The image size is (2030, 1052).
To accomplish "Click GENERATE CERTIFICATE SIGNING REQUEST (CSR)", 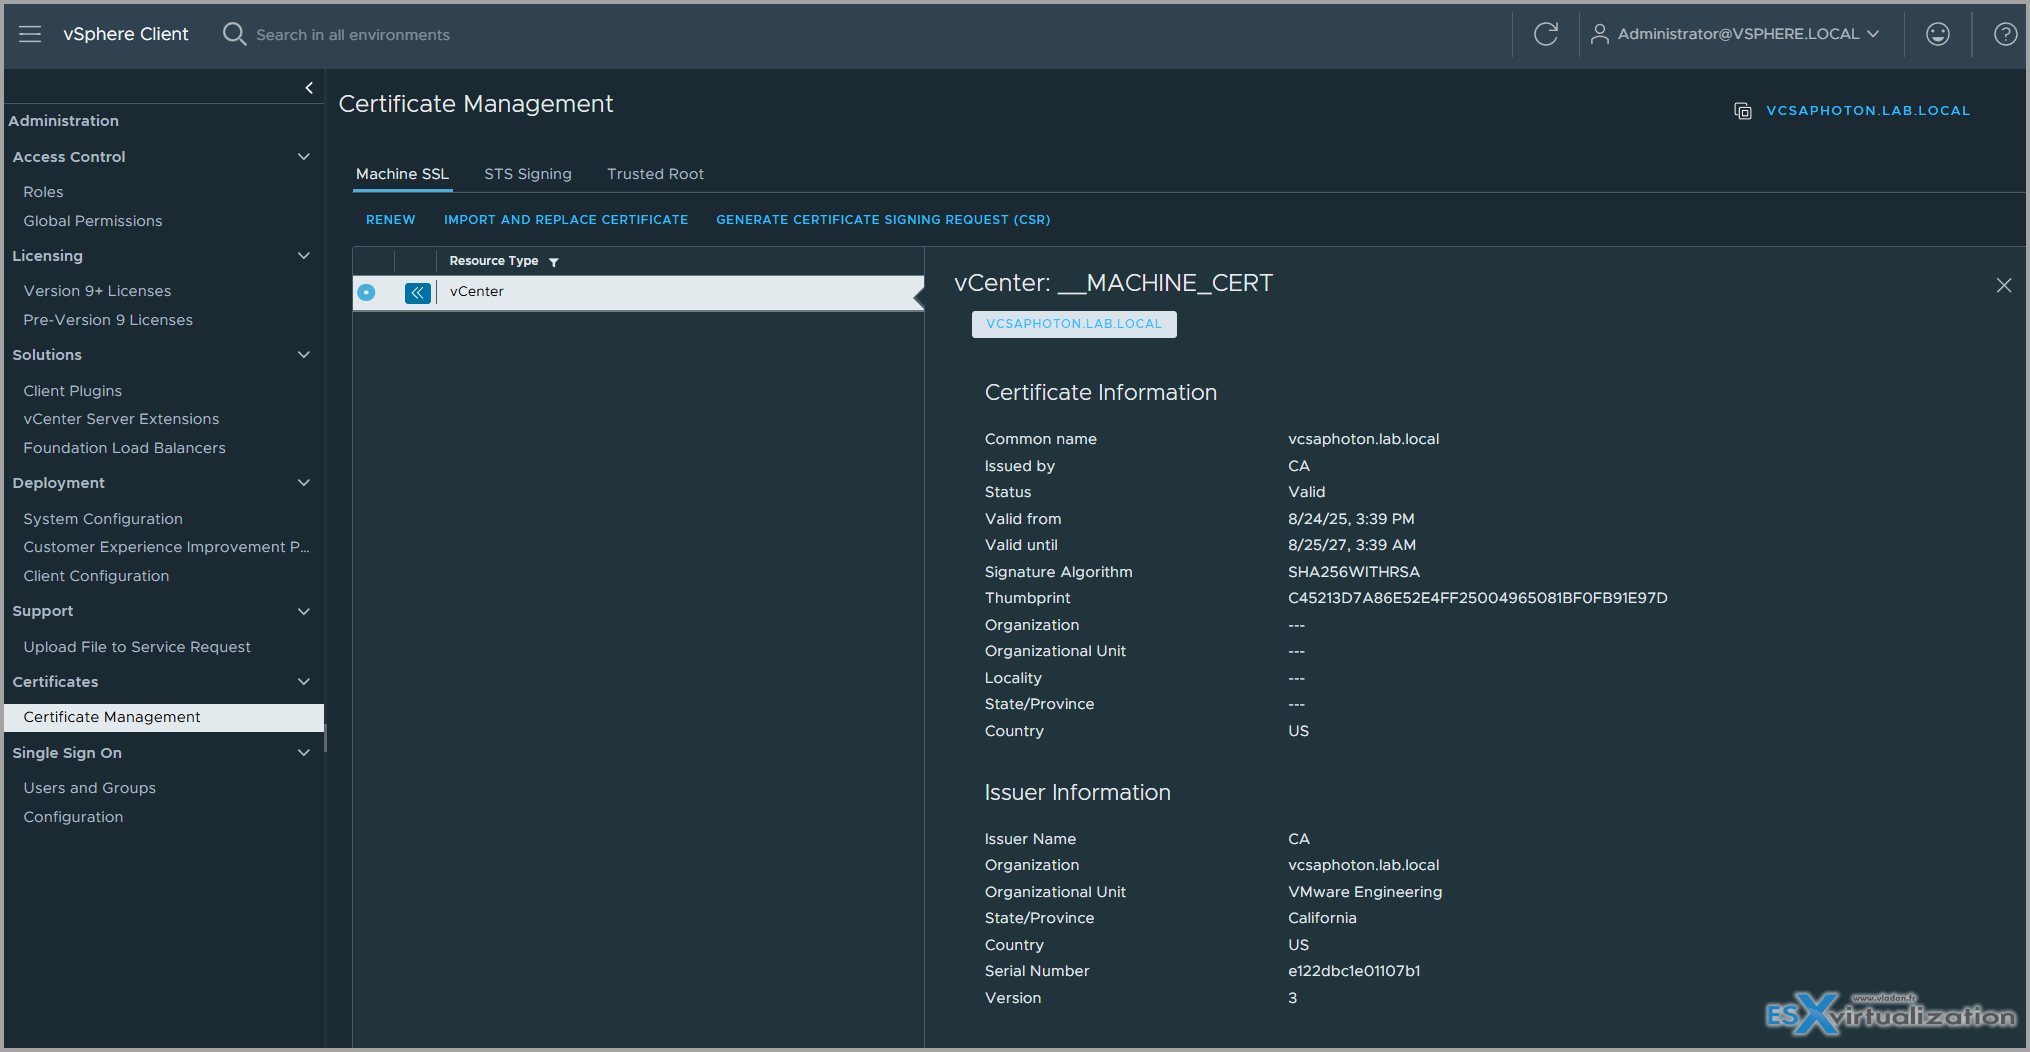I will pos(883,220).
